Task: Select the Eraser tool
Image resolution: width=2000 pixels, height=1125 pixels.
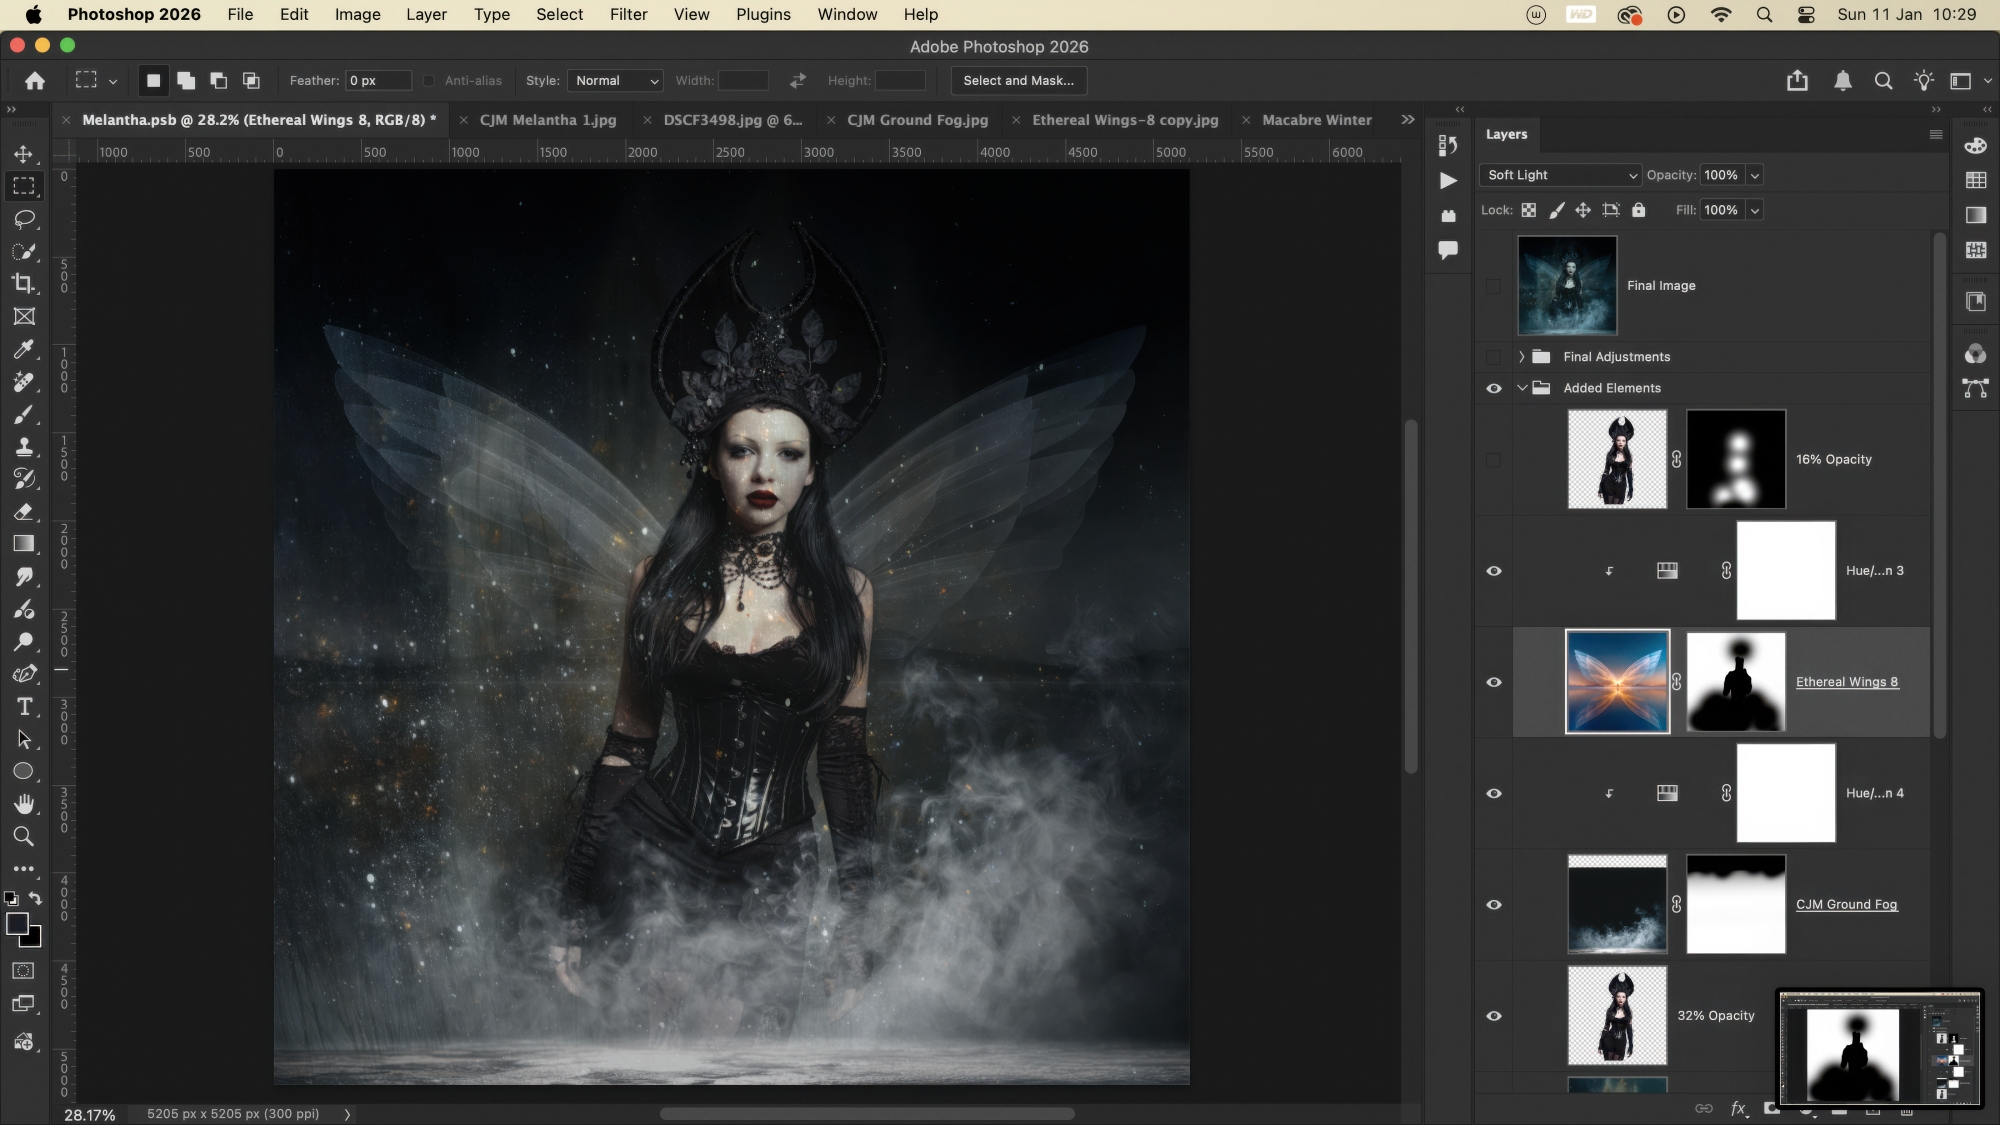Action: [24, 512]
